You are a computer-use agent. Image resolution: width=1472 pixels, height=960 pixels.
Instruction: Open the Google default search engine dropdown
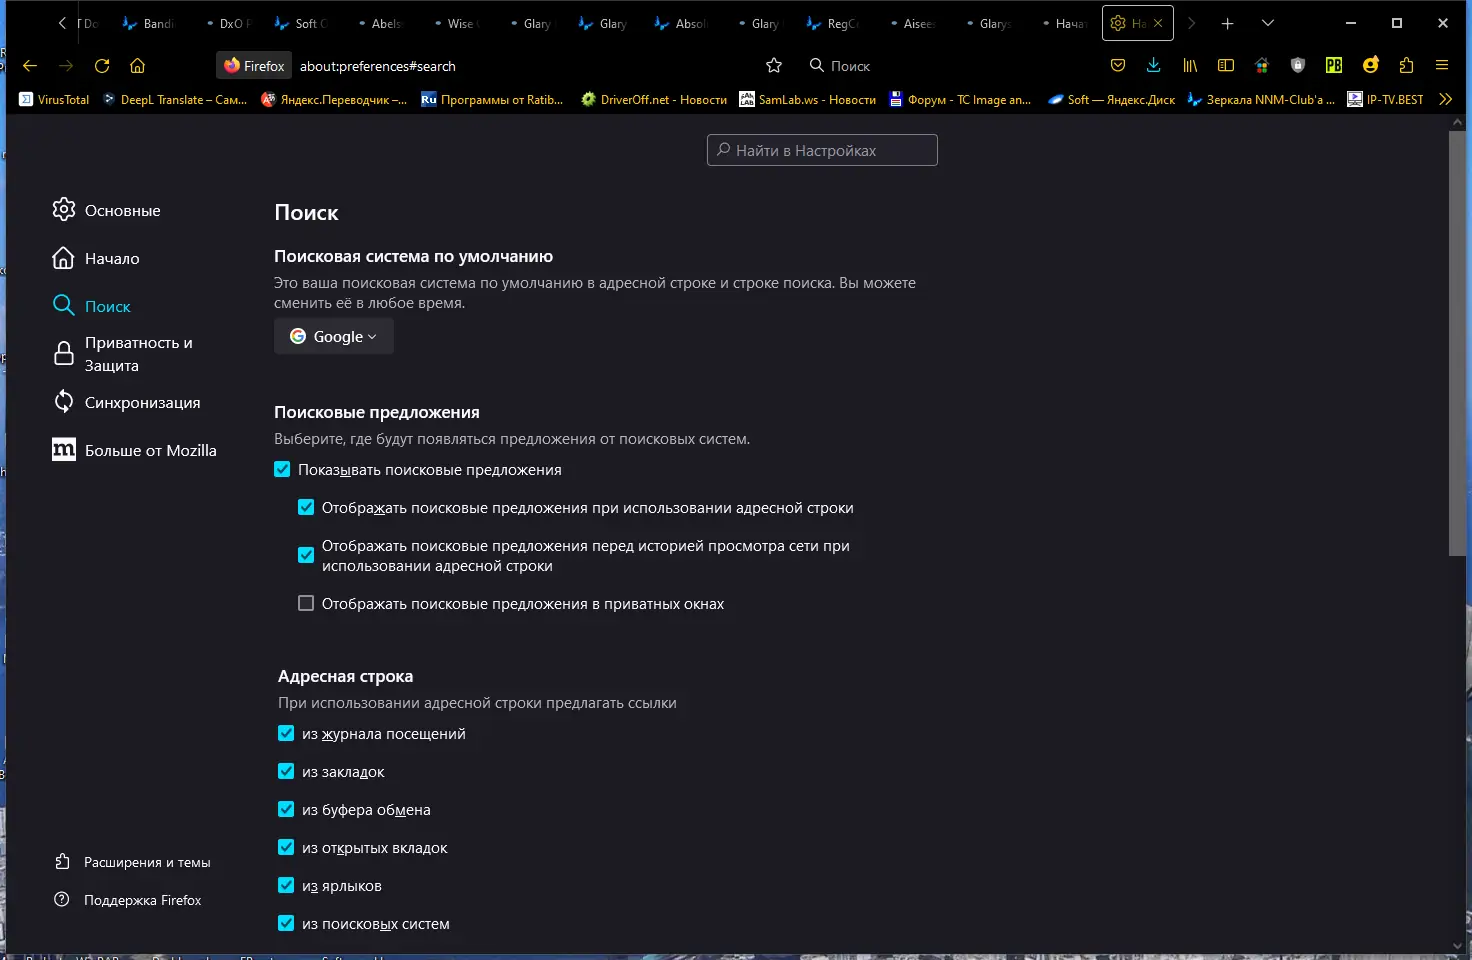click(x=334, y=337)
